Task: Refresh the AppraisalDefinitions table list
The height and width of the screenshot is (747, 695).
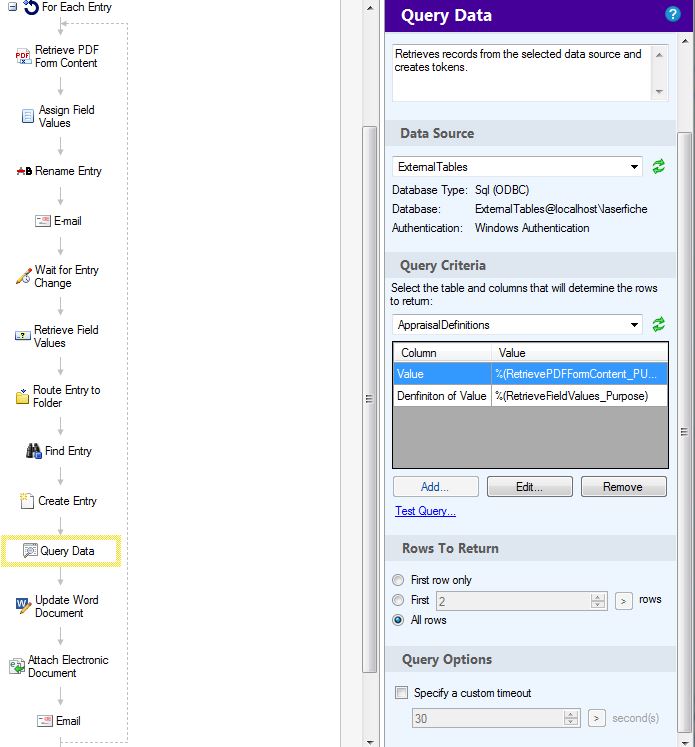Action: pyautogui.click(x=658, y=324)
